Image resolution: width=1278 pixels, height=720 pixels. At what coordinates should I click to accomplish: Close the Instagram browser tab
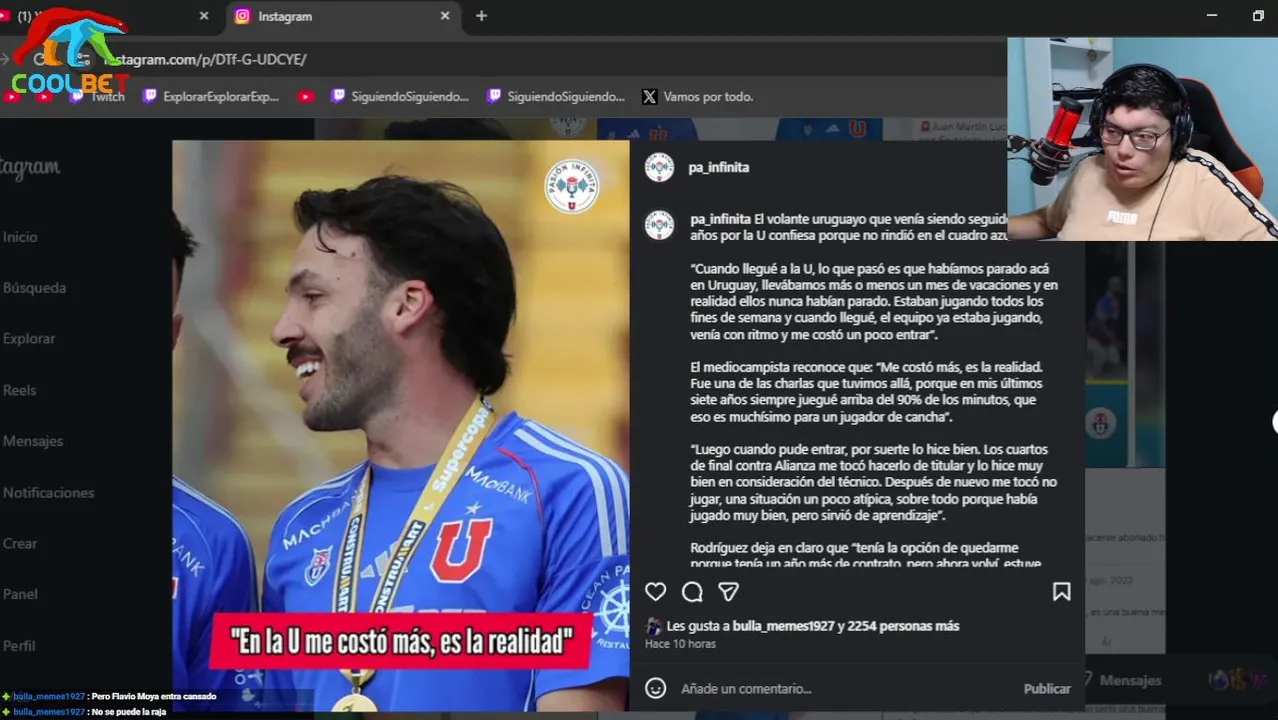[445, 16]
